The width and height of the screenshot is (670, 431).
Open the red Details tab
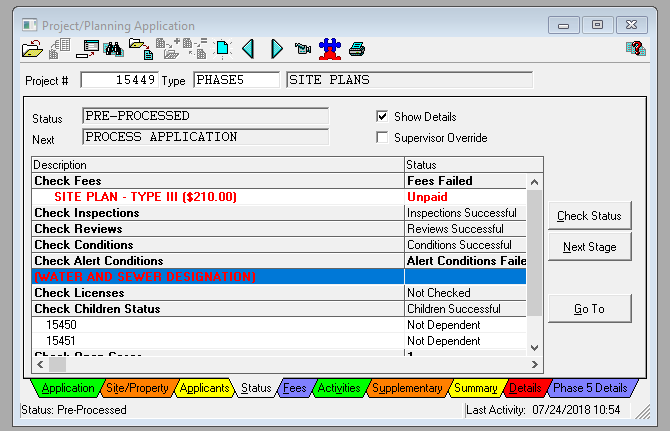pyautogui.click(x=525, y=388)
